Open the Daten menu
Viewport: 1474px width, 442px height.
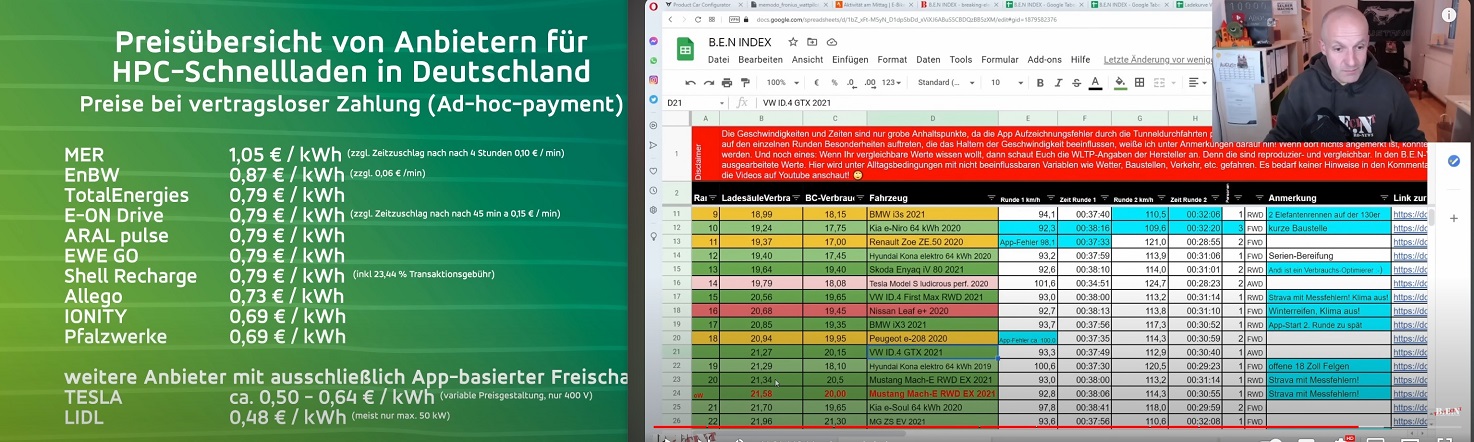[x=928, y=60]
